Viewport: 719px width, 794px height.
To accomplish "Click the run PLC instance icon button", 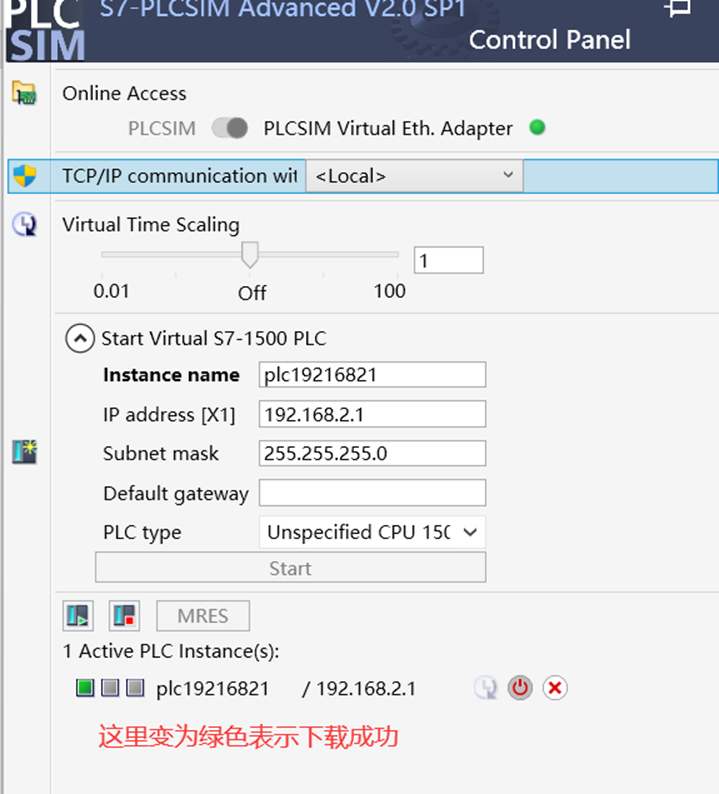I will [x=78, y=616].
